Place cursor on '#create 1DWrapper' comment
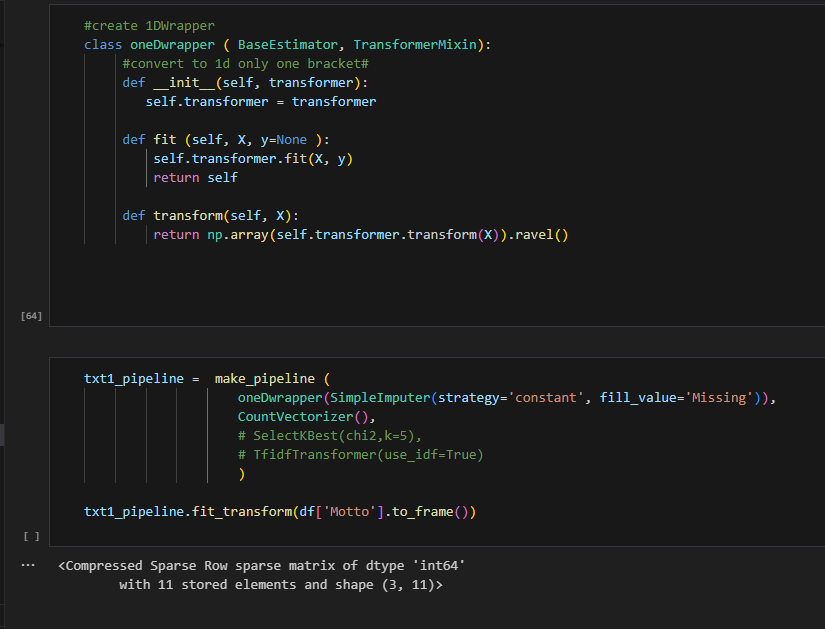Image resolution: width=825 pixels, height=629 pixels. coord(149,26)
